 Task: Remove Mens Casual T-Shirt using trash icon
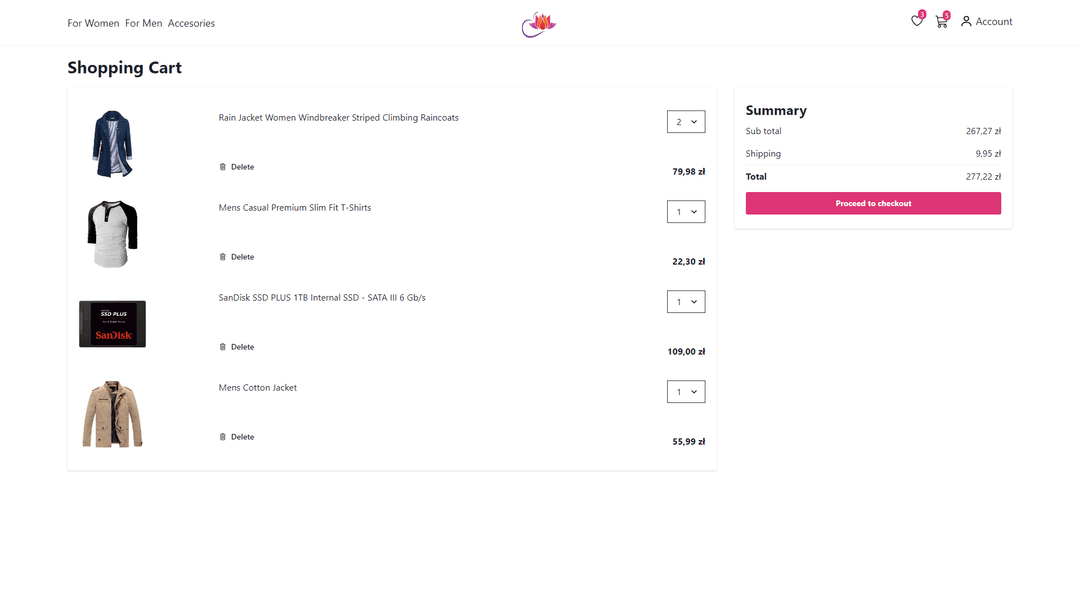point(223,257)
